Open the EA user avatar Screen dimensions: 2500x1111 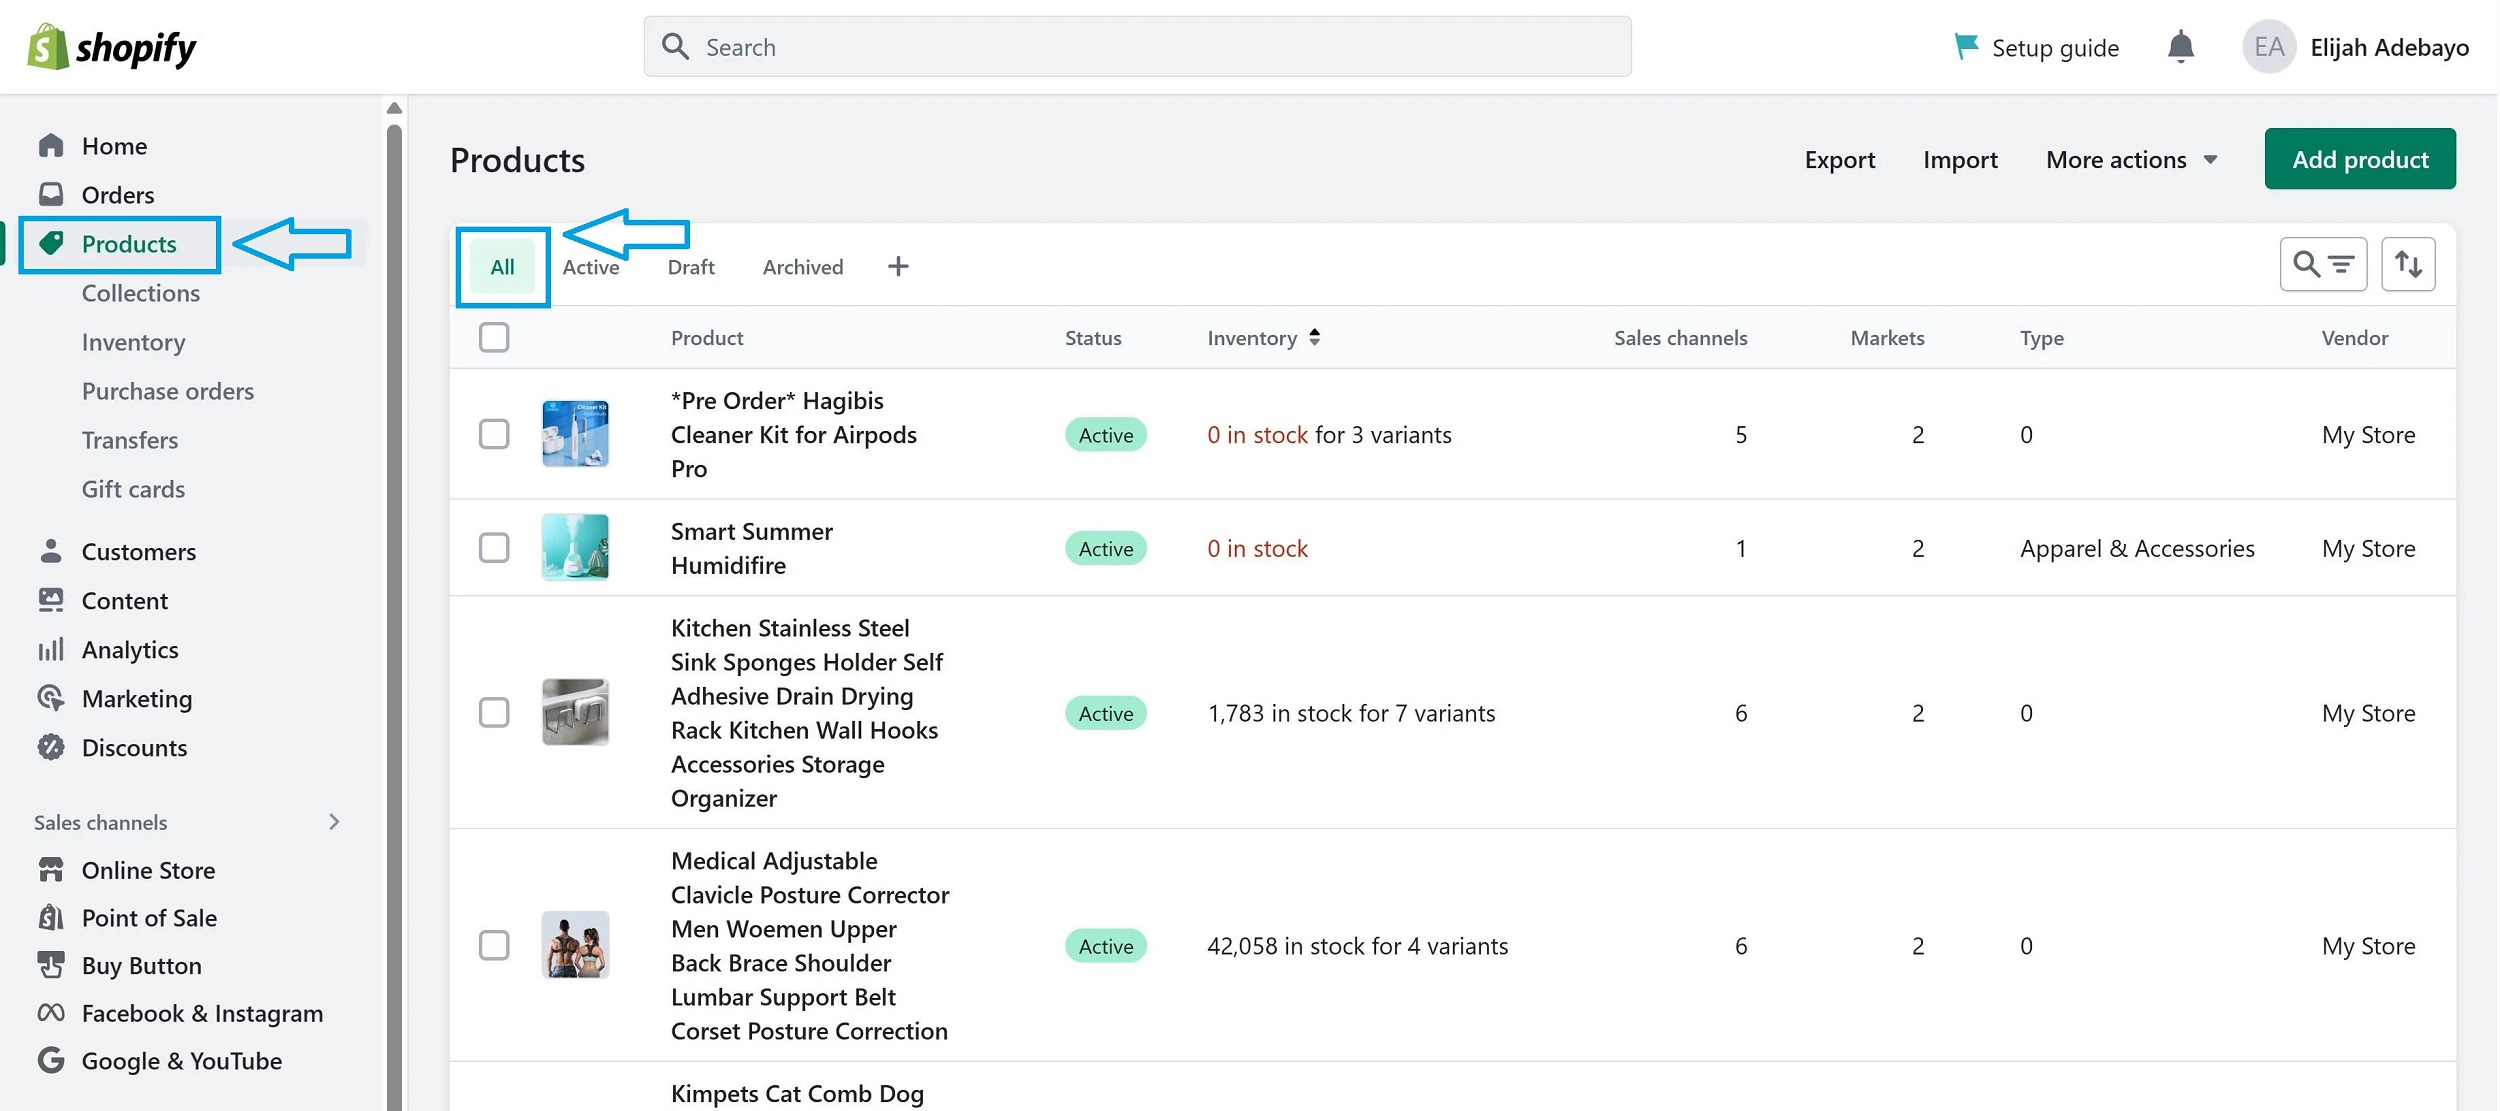coord(2268,47)
